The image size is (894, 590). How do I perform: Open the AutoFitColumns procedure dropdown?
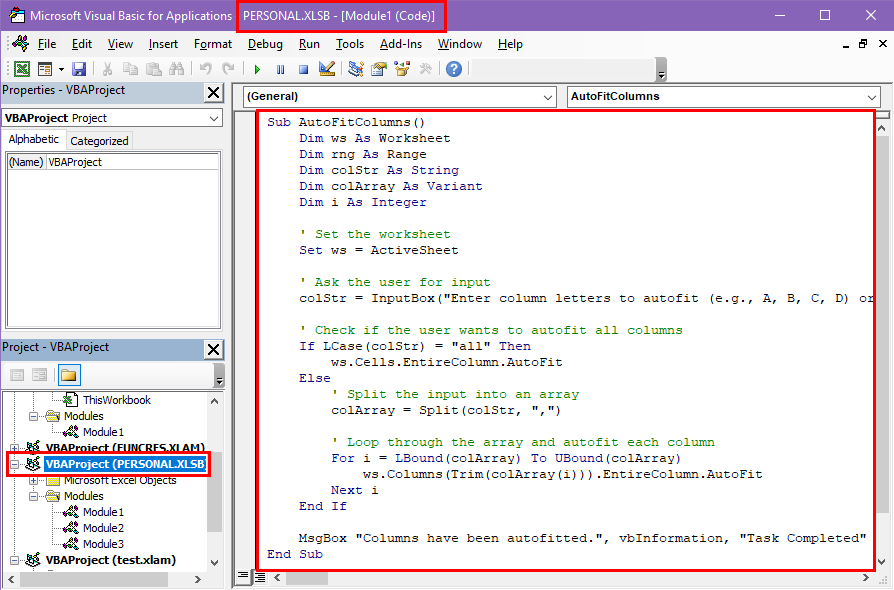tap(871, 97)
